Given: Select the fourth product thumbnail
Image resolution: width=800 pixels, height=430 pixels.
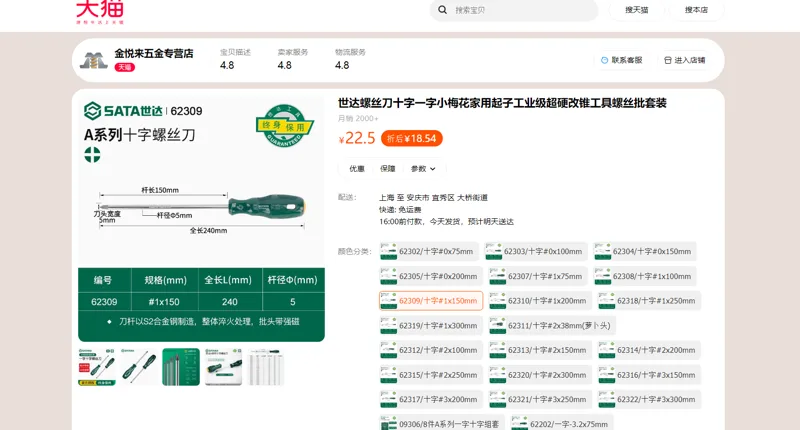Looking at the screenshot, I should [x=223, y=367].
